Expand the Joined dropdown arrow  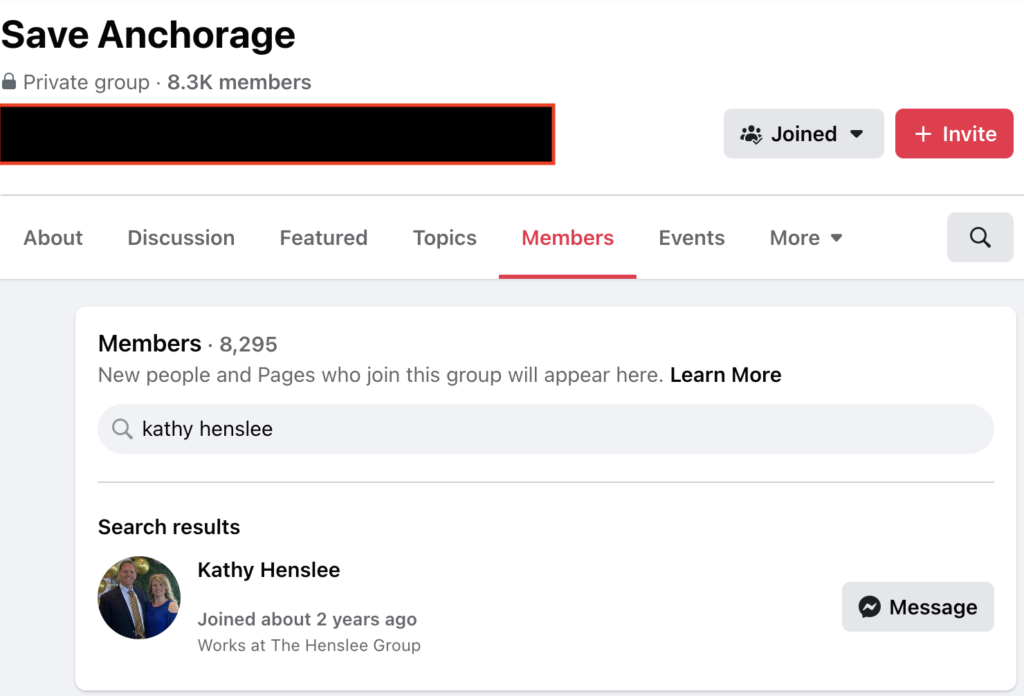[x=857, y=134]
